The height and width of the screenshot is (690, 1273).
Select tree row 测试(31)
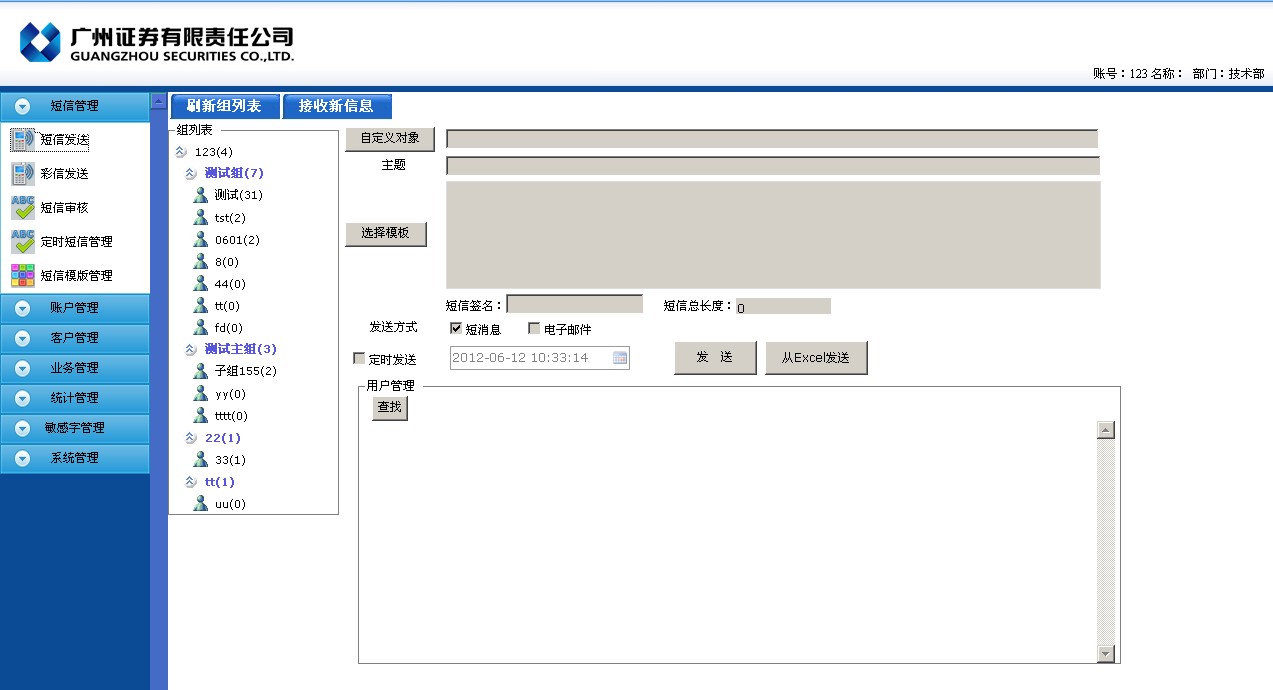point(239,195)
